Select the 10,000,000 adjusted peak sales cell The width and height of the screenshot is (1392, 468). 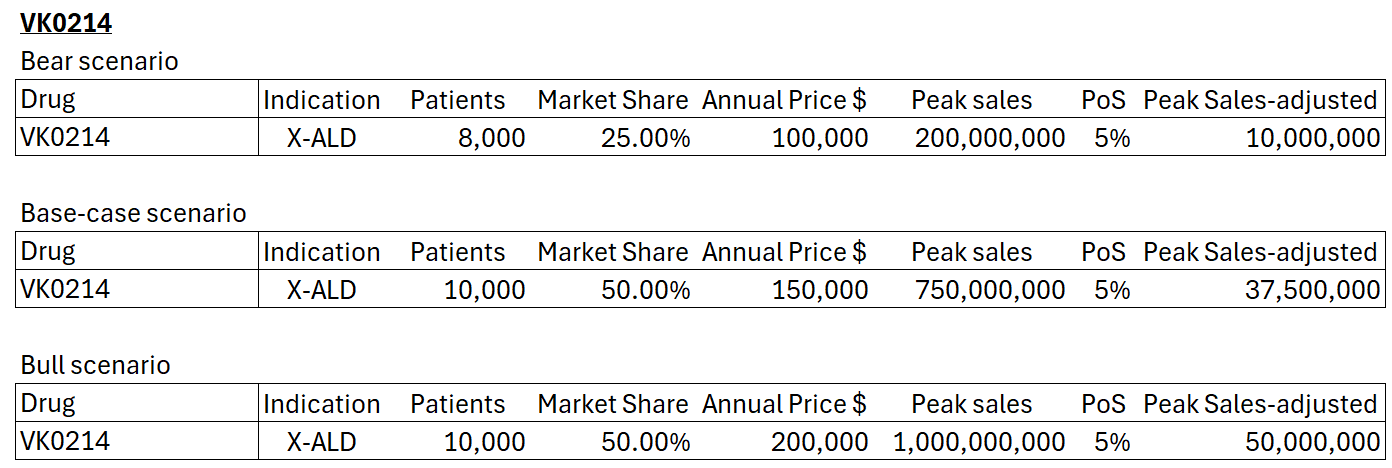click(x=1312, y=138)
